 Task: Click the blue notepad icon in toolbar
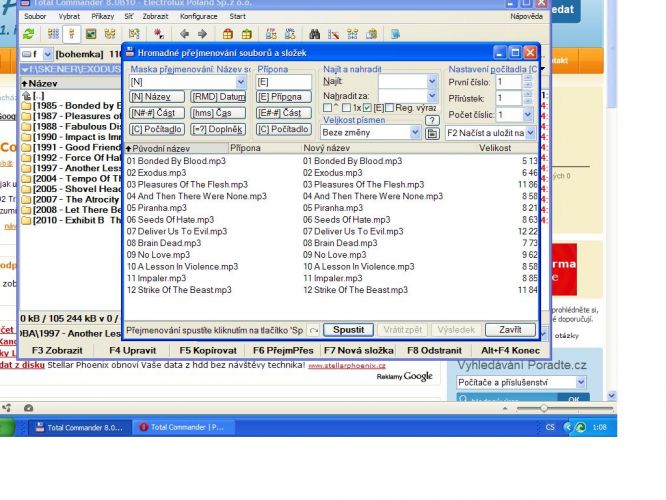(x=395, y=34)
